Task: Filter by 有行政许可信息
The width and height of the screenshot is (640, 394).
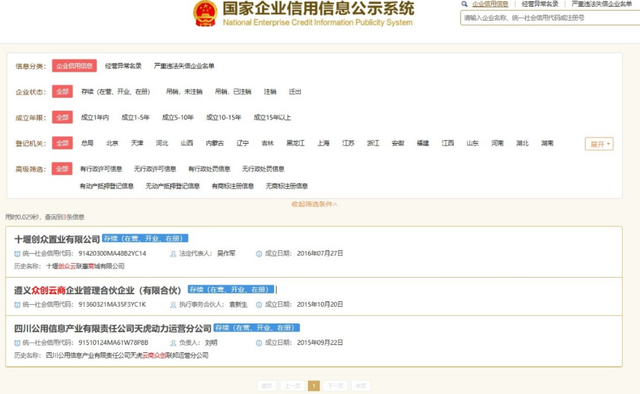Action: click(101, 169)
